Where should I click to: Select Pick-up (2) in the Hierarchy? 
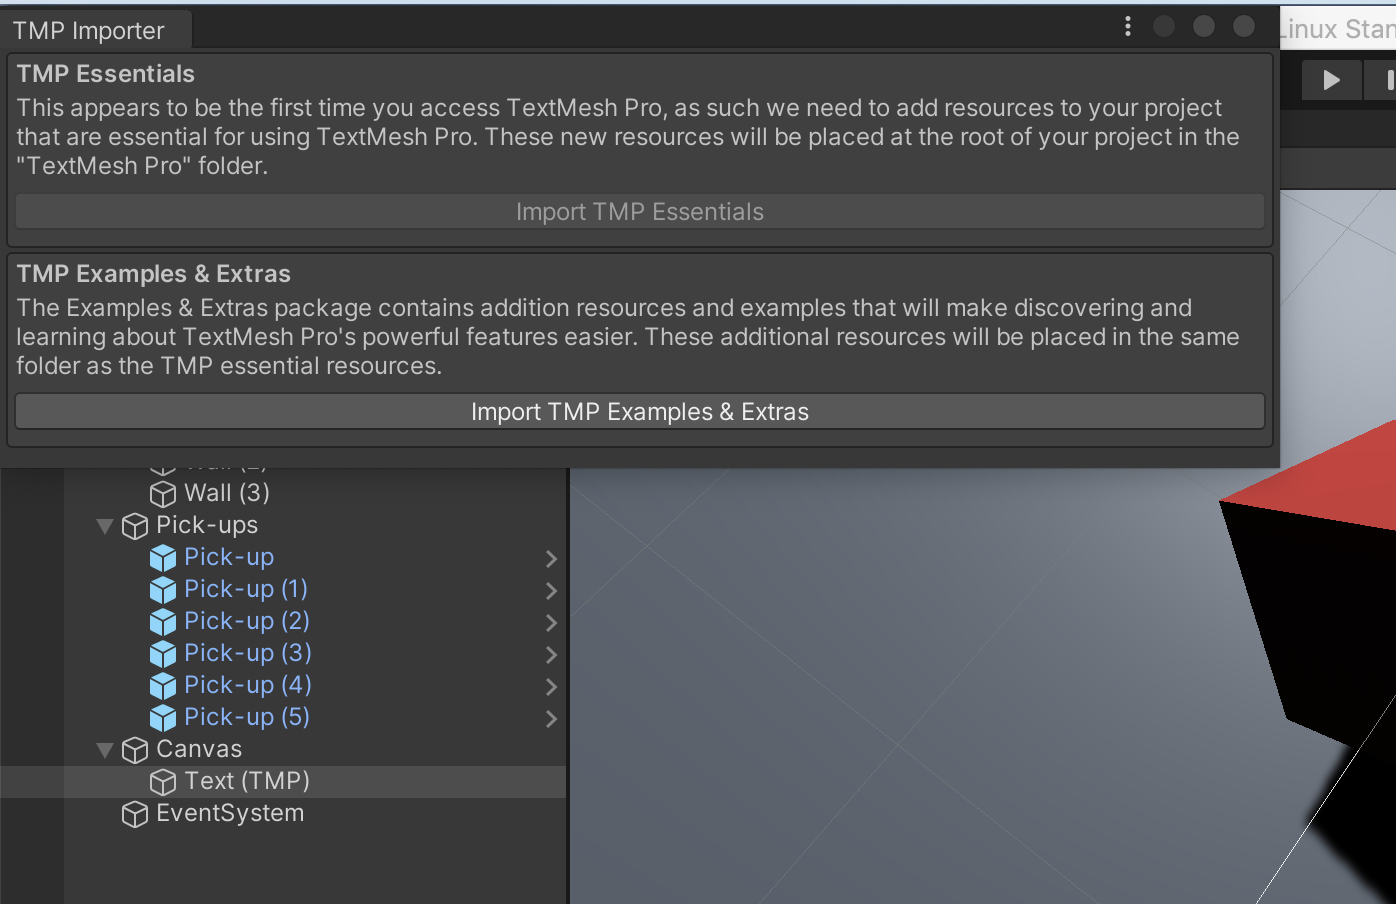[x=247, y=621]
